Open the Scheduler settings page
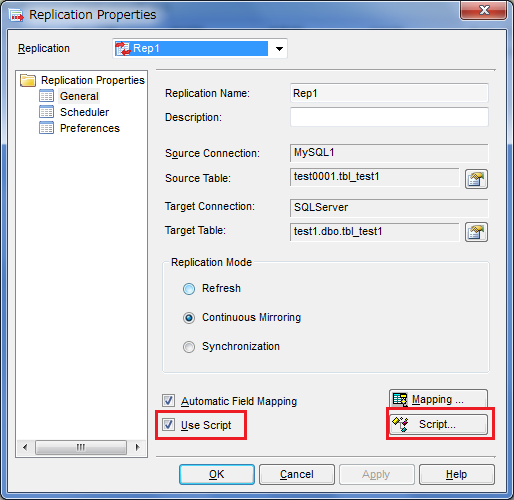Image resolution: width=514 pixels, height=500 pixels. [x=85, y=112]
